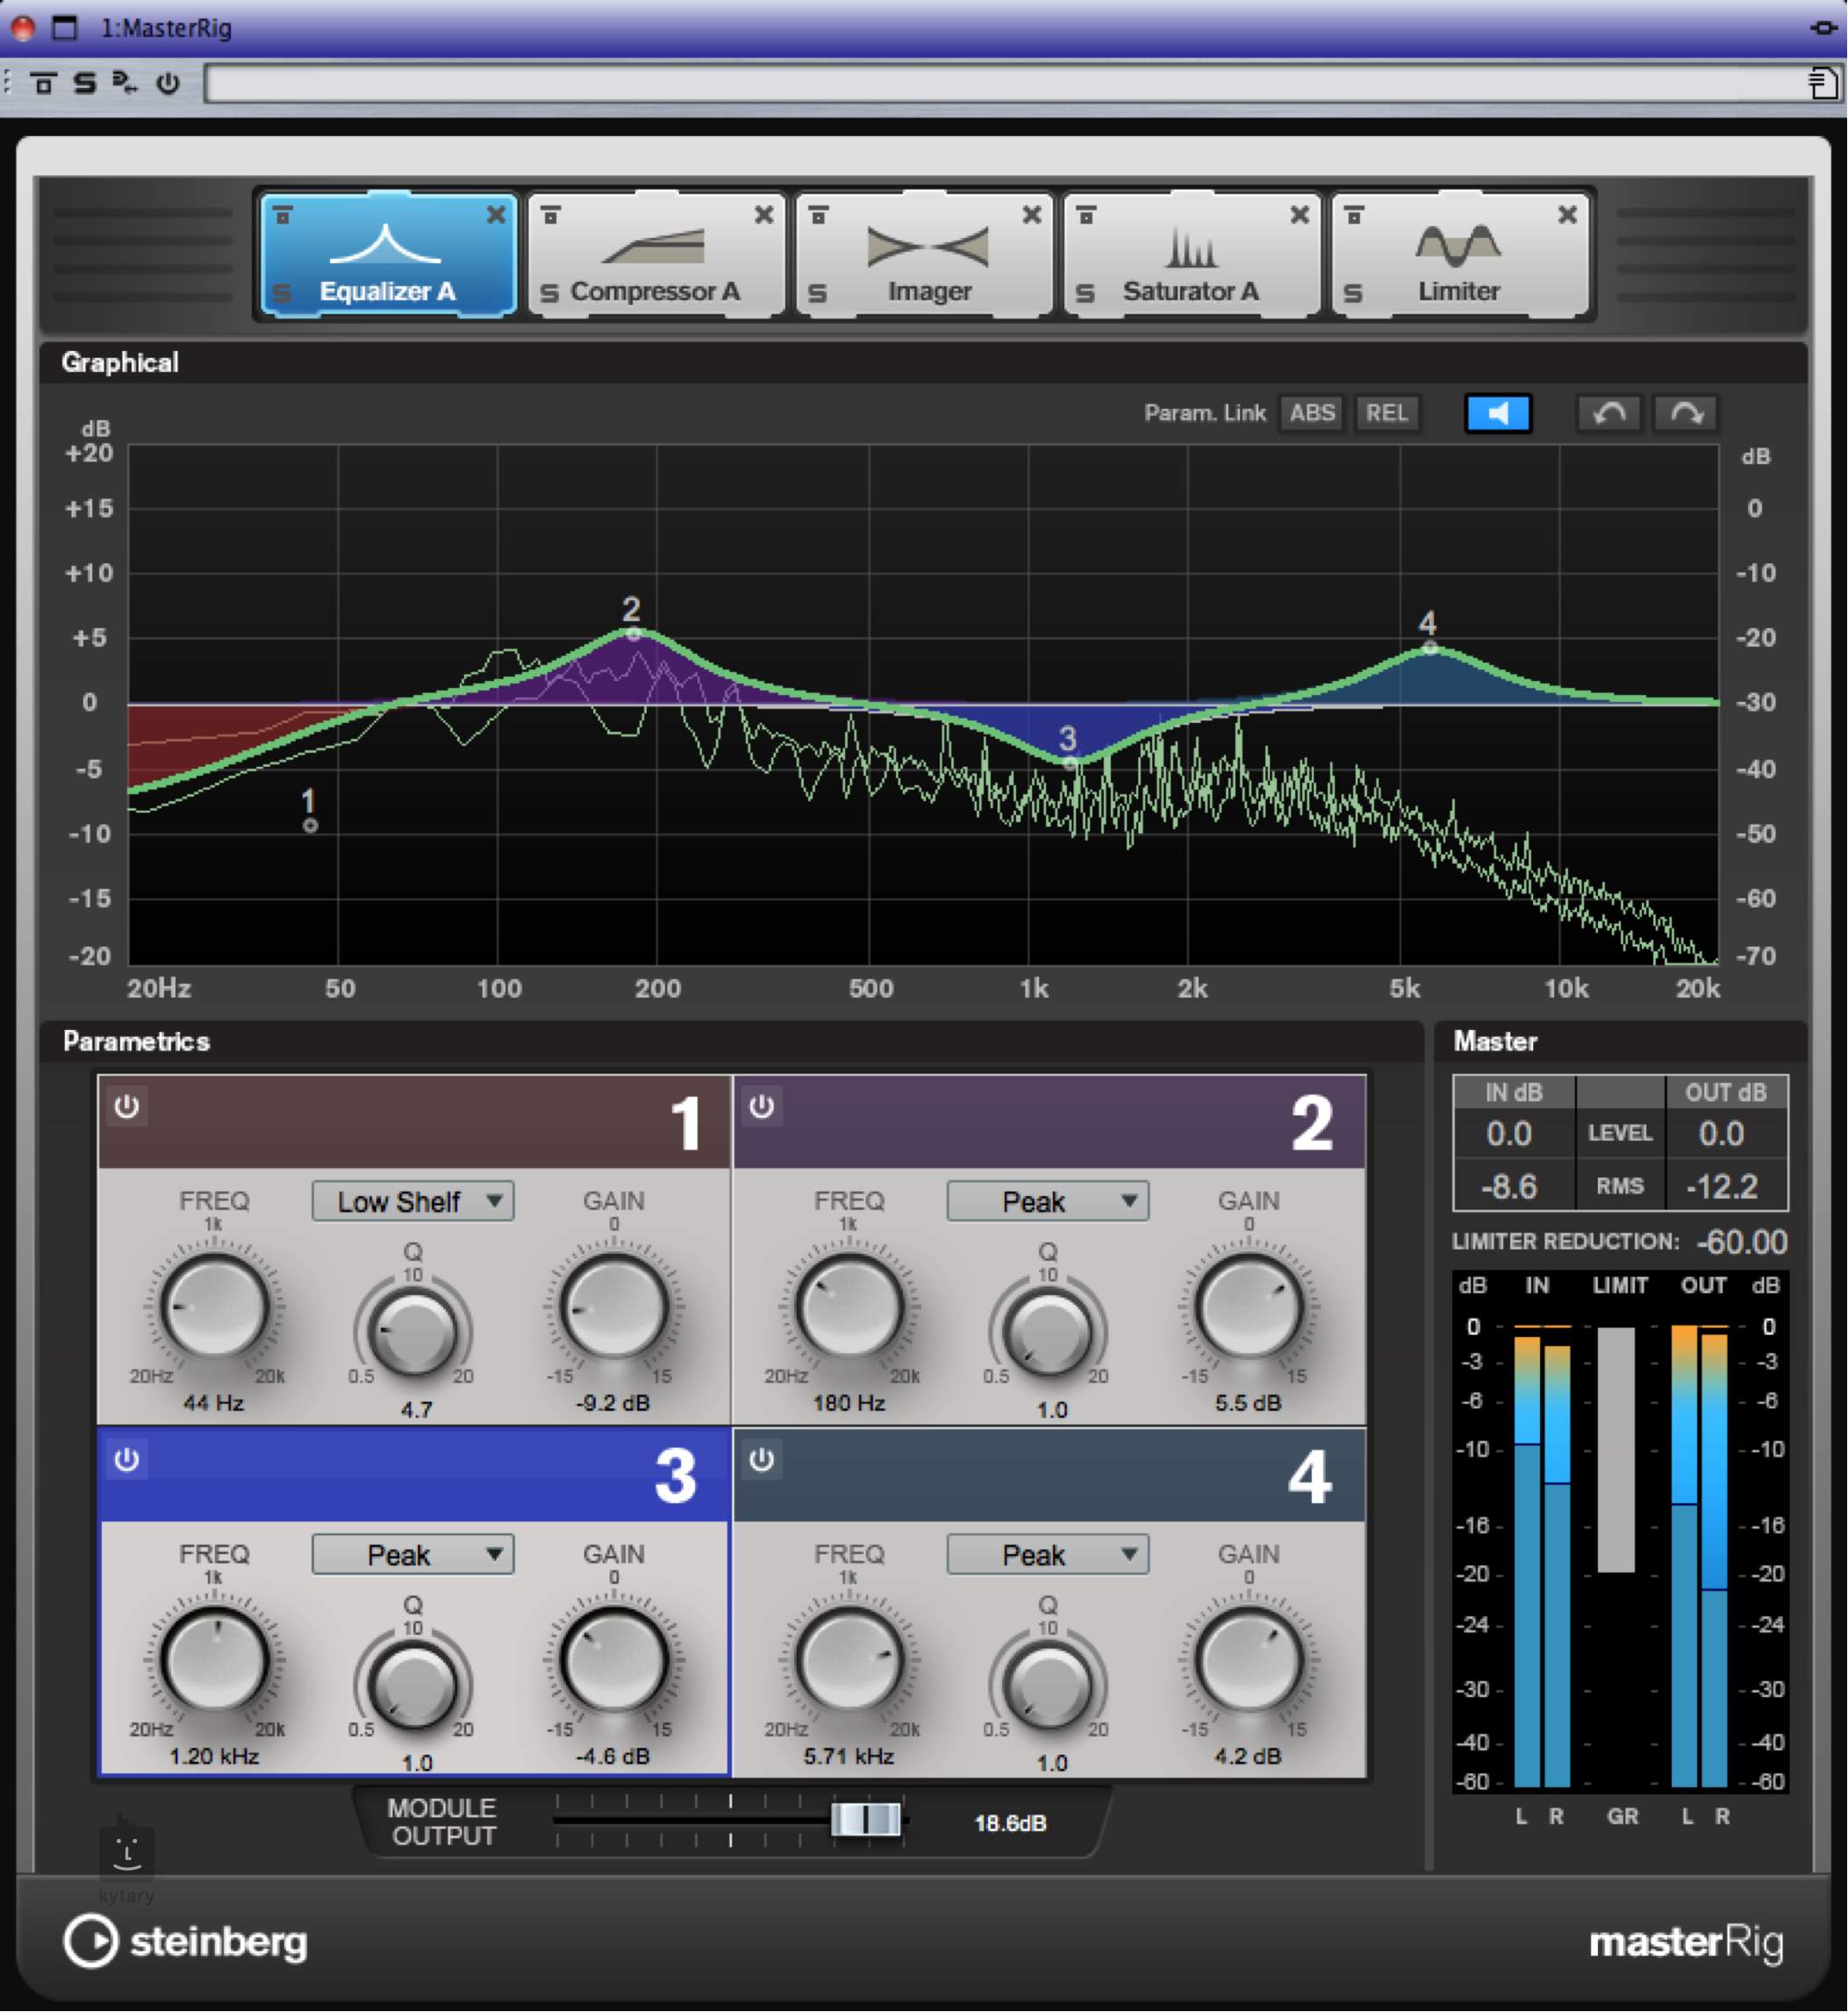Remove the Saturator A module with X
Image resolution: width=1848 pixels, height=2012 pixels.
[1299, 215]
